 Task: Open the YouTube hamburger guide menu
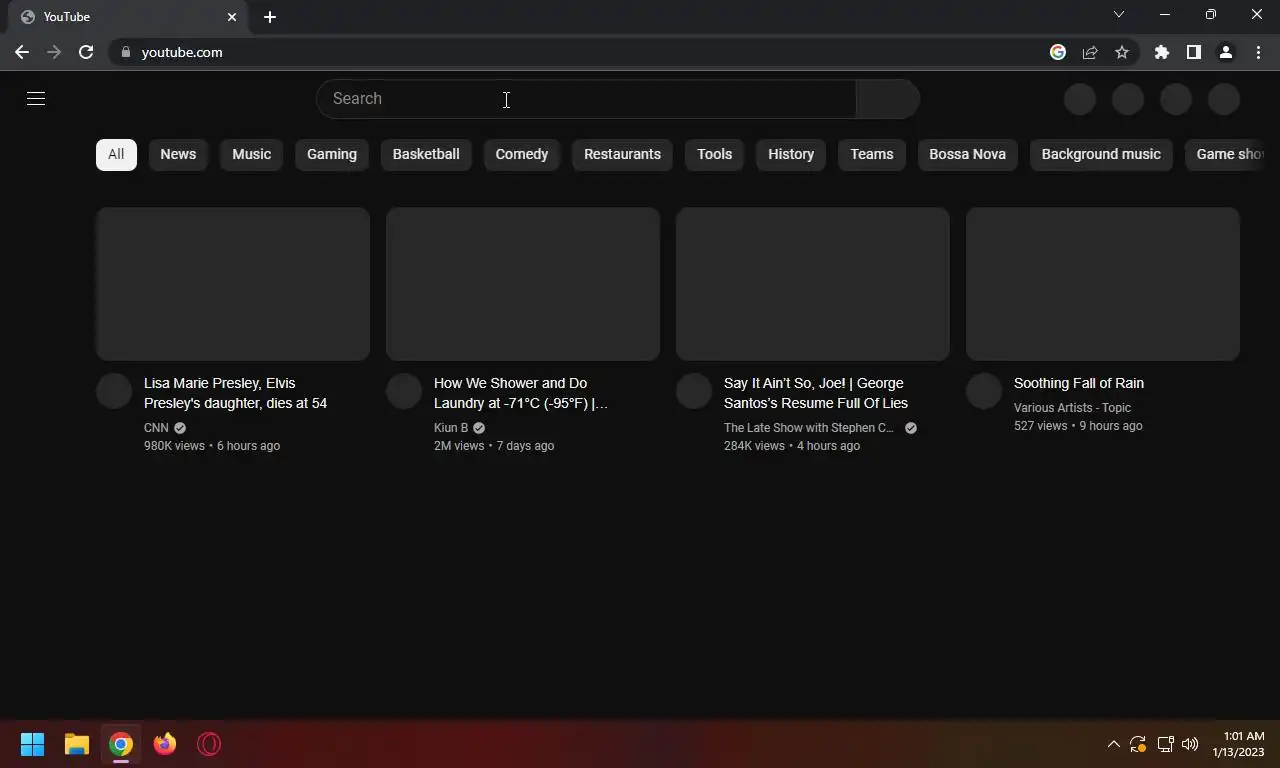36,98
